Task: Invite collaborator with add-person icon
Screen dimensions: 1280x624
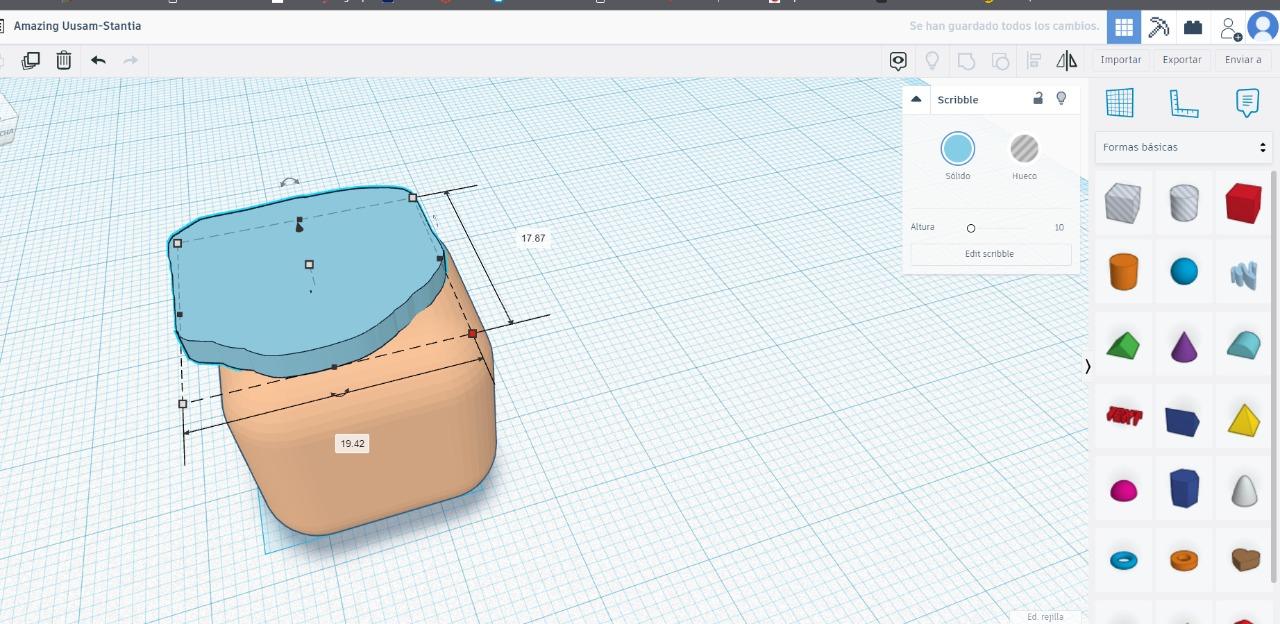Action: 1230,28
